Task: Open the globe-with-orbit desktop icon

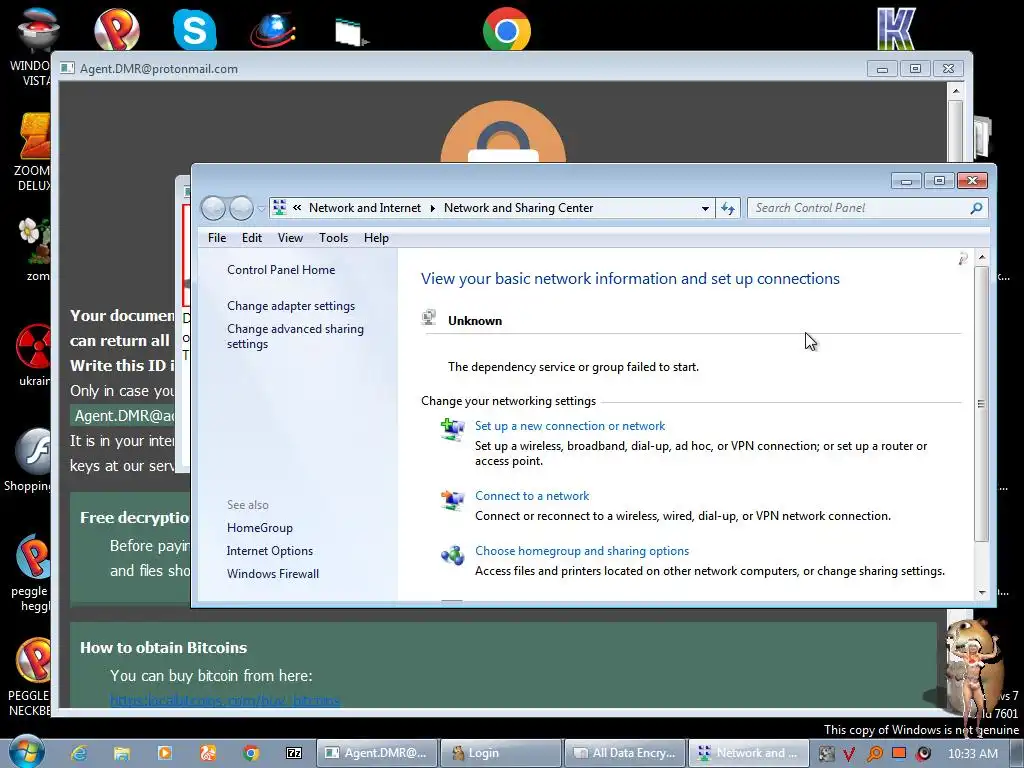Action: (272, 29)
